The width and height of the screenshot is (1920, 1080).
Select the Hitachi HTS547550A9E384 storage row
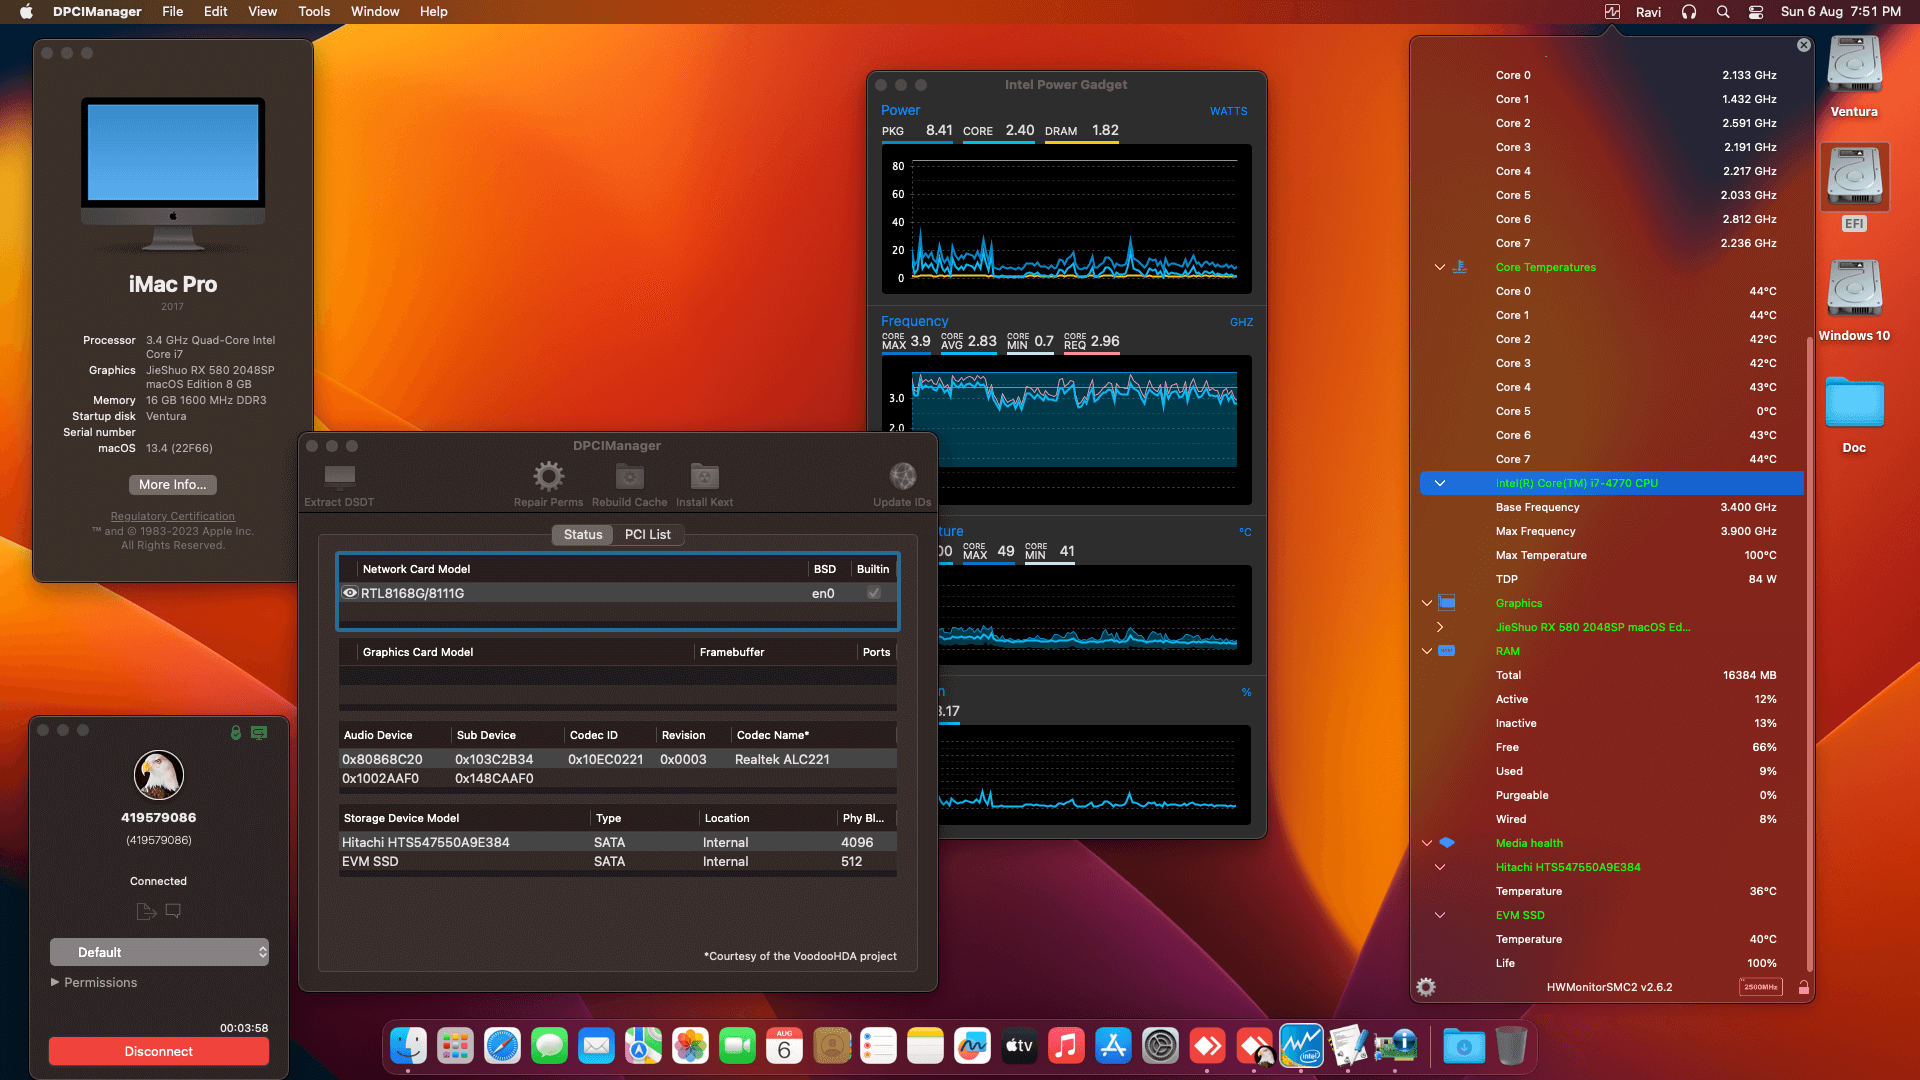pos(617,842)
